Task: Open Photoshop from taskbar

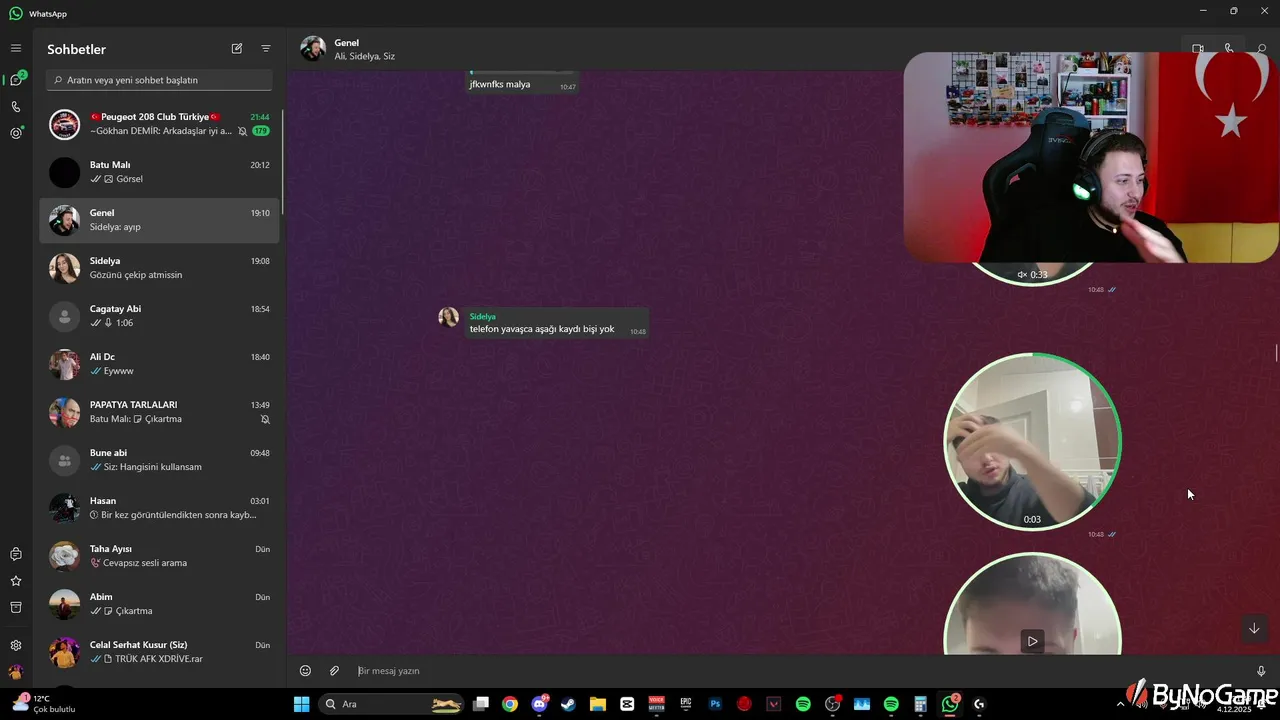Action: click(x=715, y=704)
